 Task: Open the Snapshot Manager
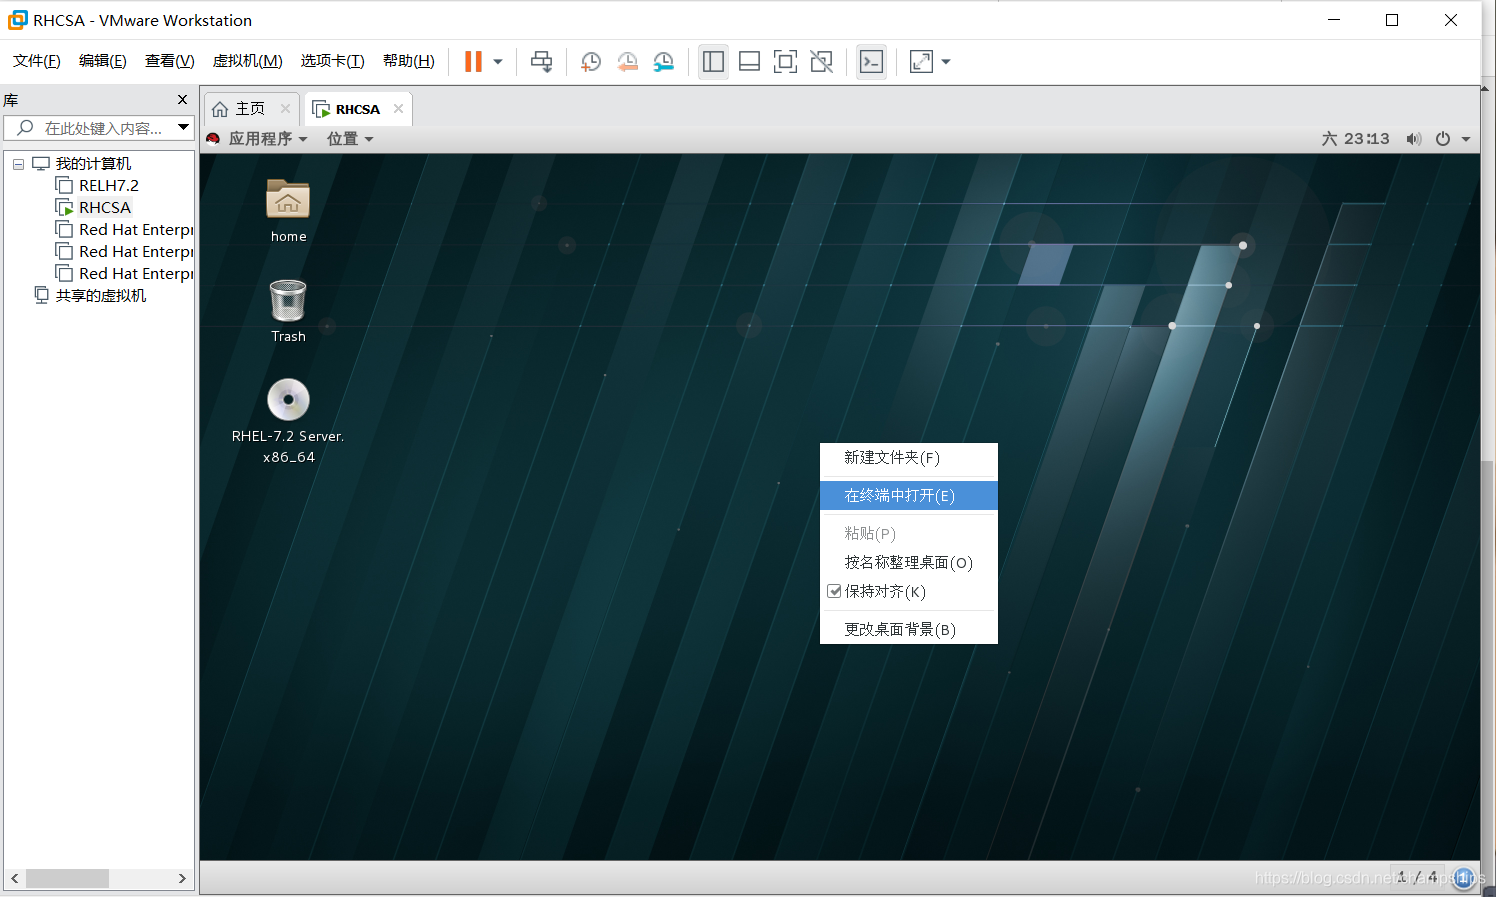point(663,61)
